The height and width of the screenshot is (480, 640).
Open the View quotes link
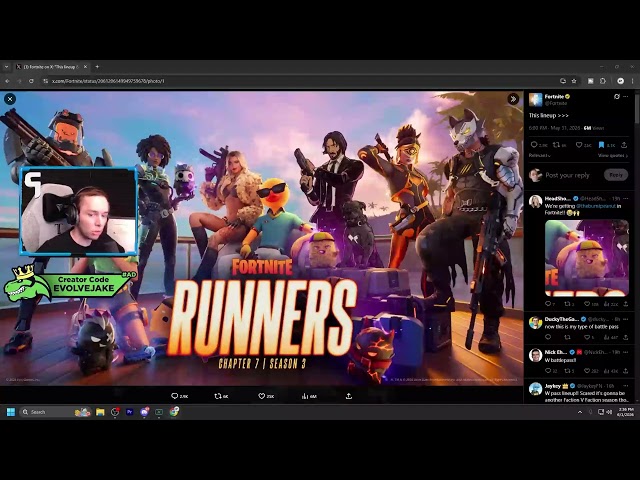tap(612, 156)
